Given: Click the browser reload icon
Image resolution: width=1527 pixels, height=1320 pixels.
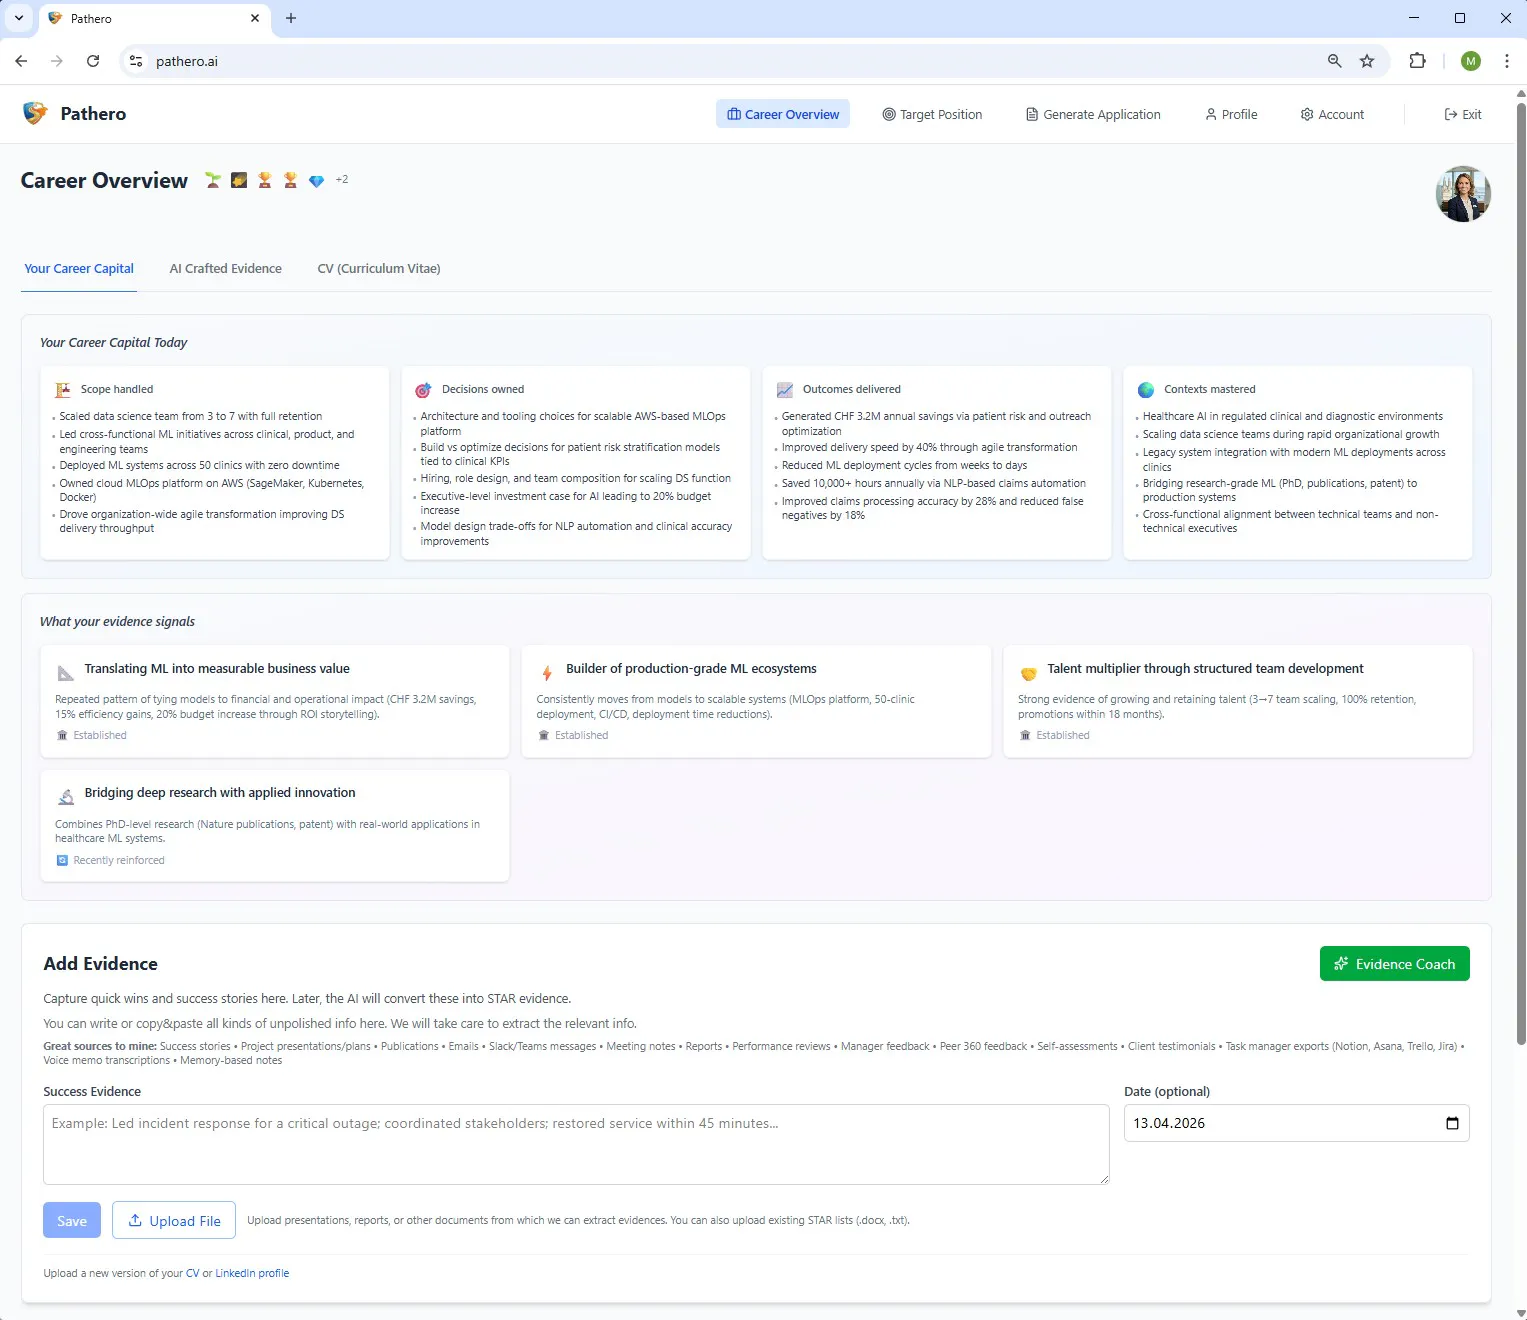Looking at the screenshot, I should (93, 61).
